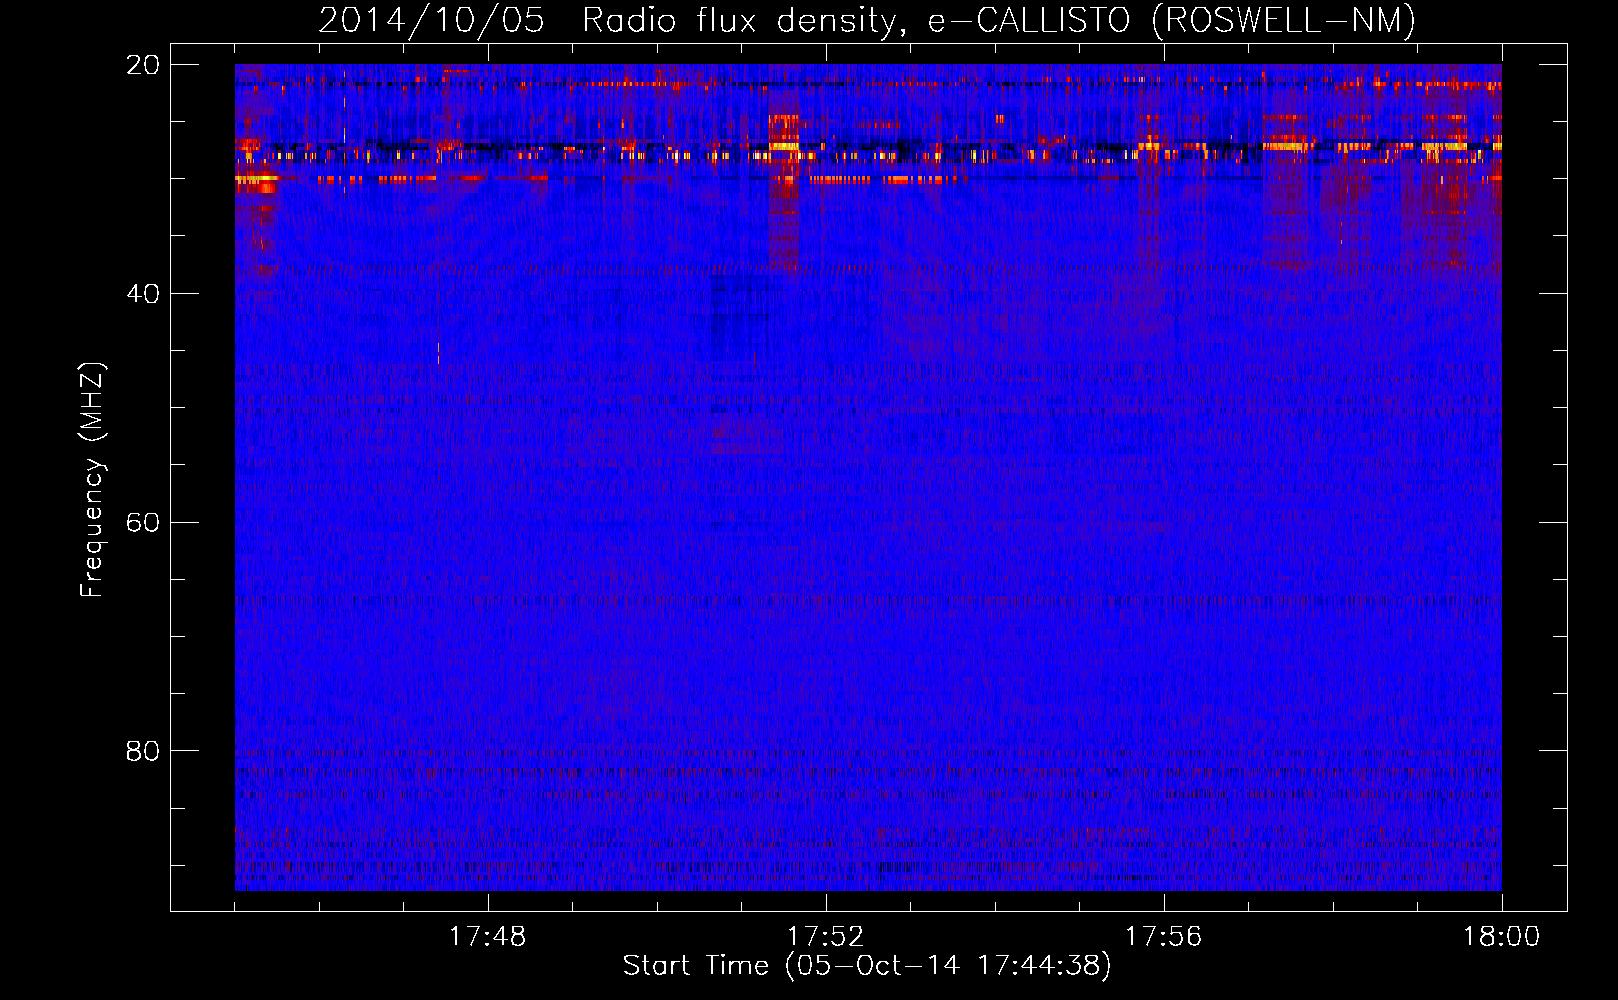
Task: Click the frequency tick label "80"
Action: click(x=143, y=750)
